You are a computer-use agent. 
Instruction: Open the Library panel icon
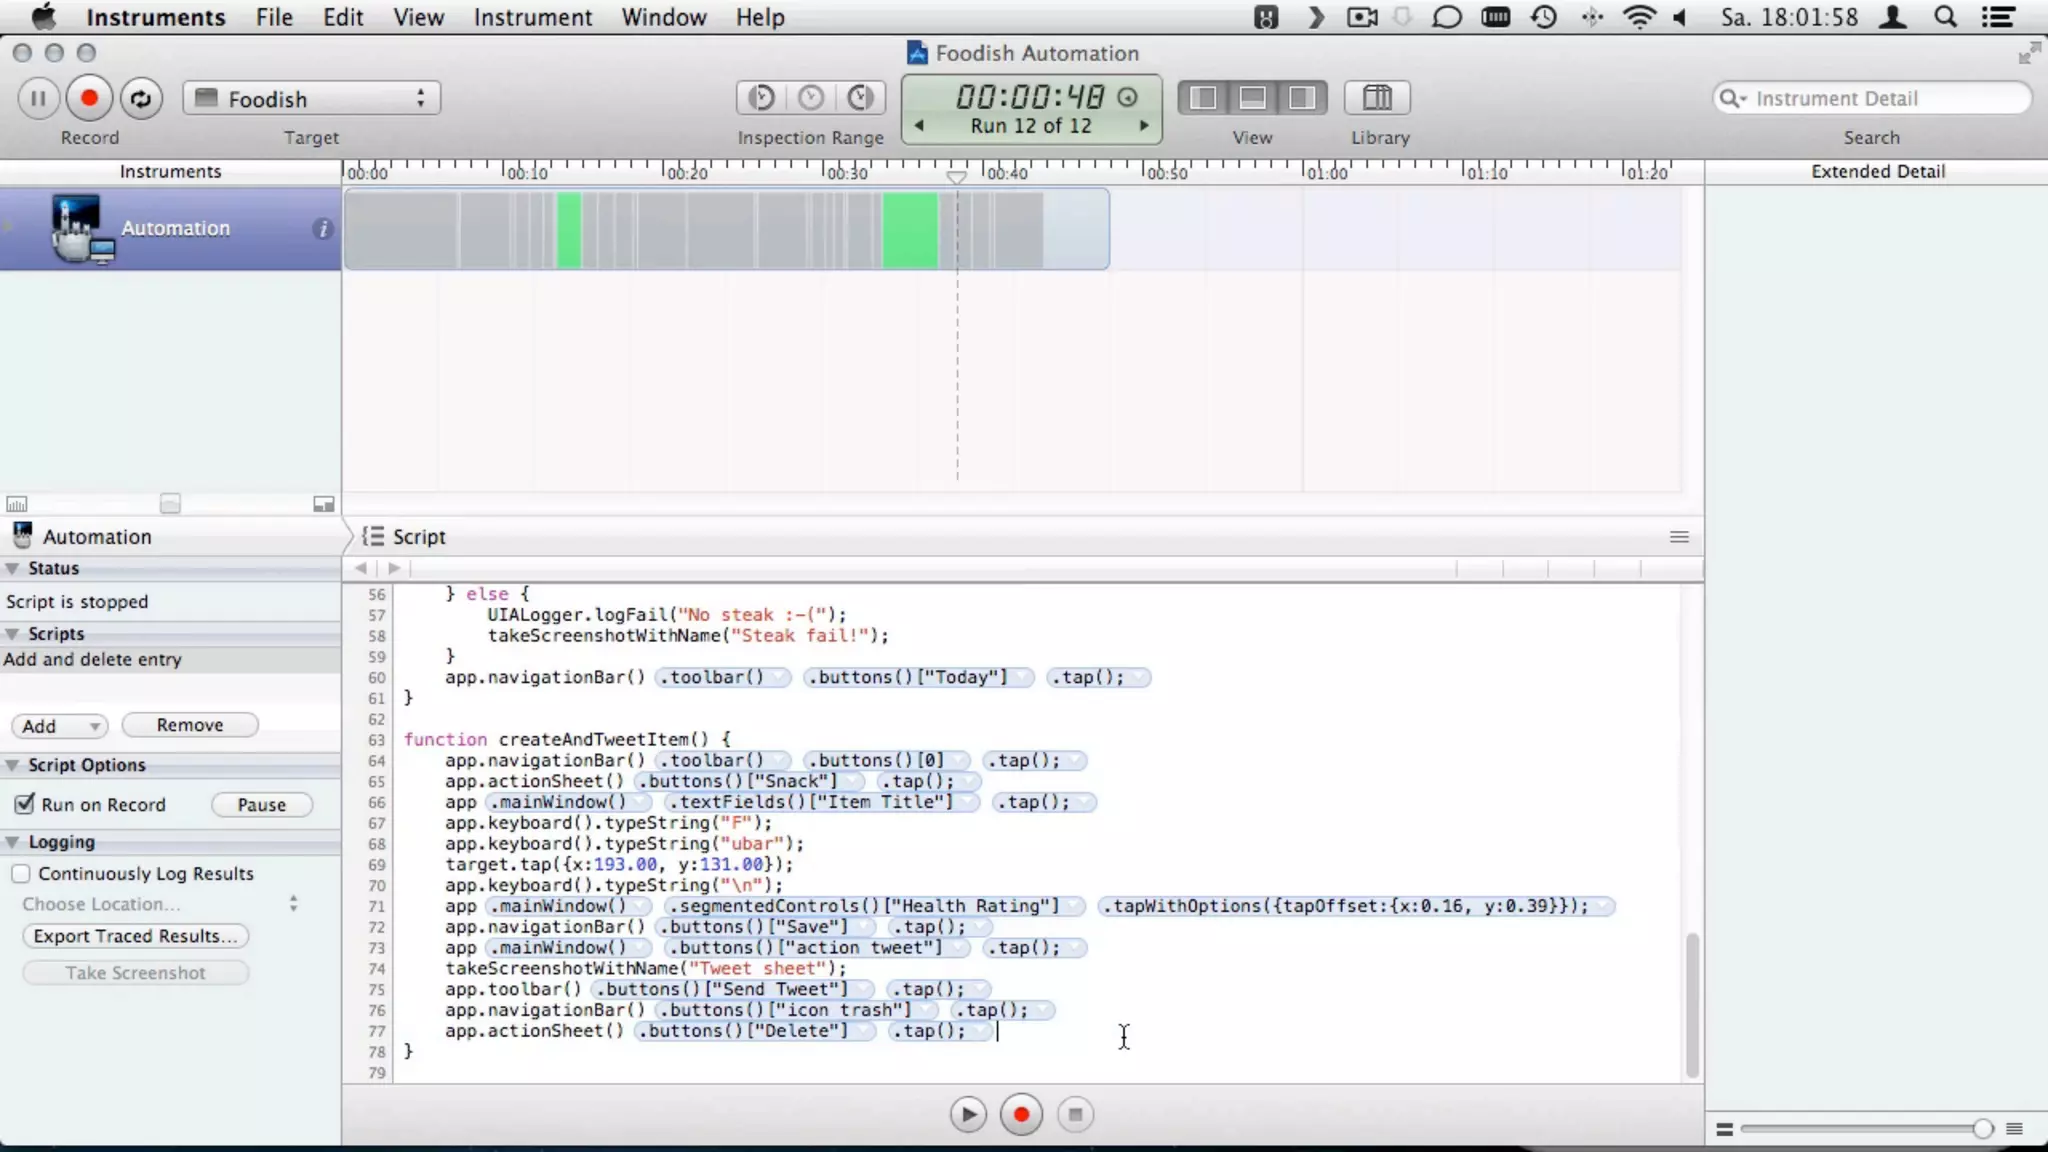pyautogui.click(x=1377, y=98)
